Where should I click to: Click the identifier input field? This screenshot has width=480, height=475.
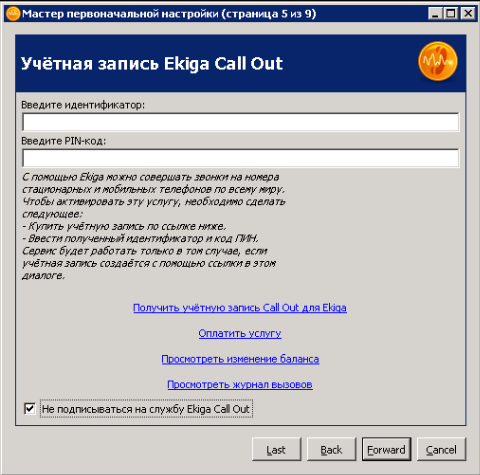(x=240, y=122)
